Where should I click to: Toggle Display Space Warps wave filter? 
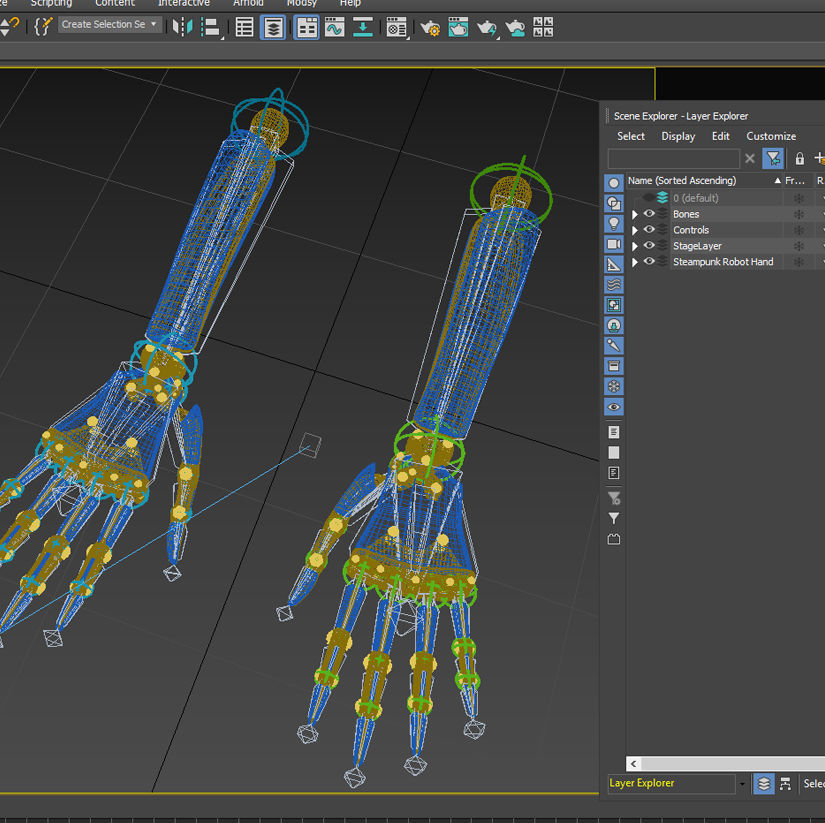click(613, 285)
